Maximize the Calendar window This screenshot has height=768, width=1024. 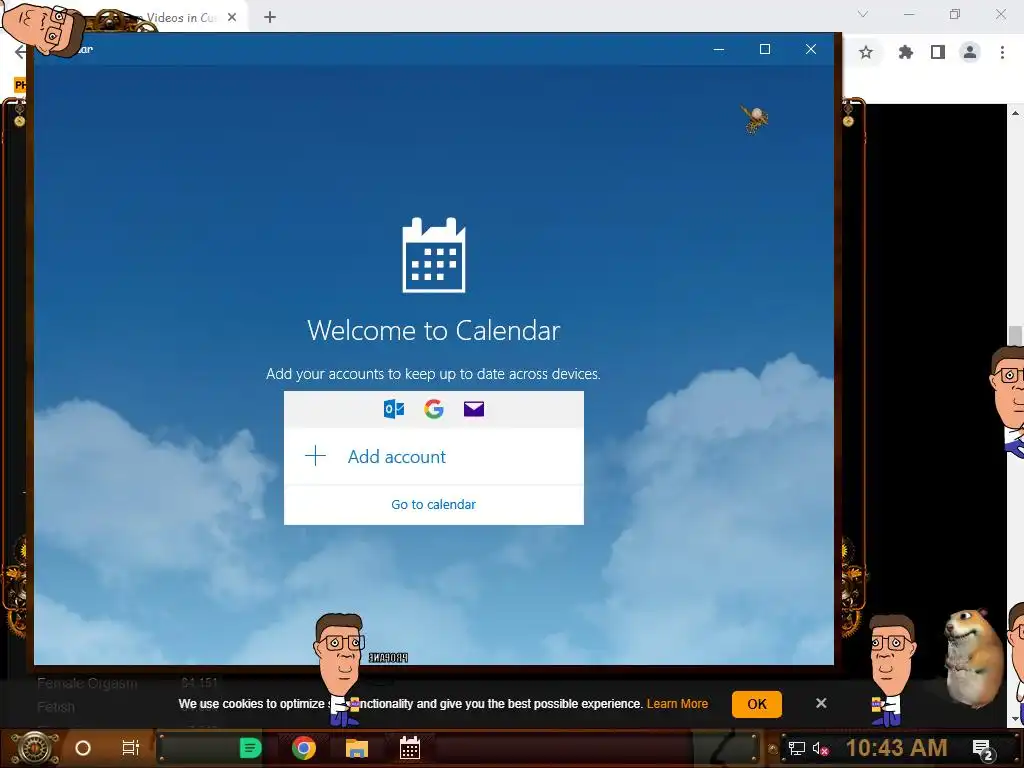765,49
